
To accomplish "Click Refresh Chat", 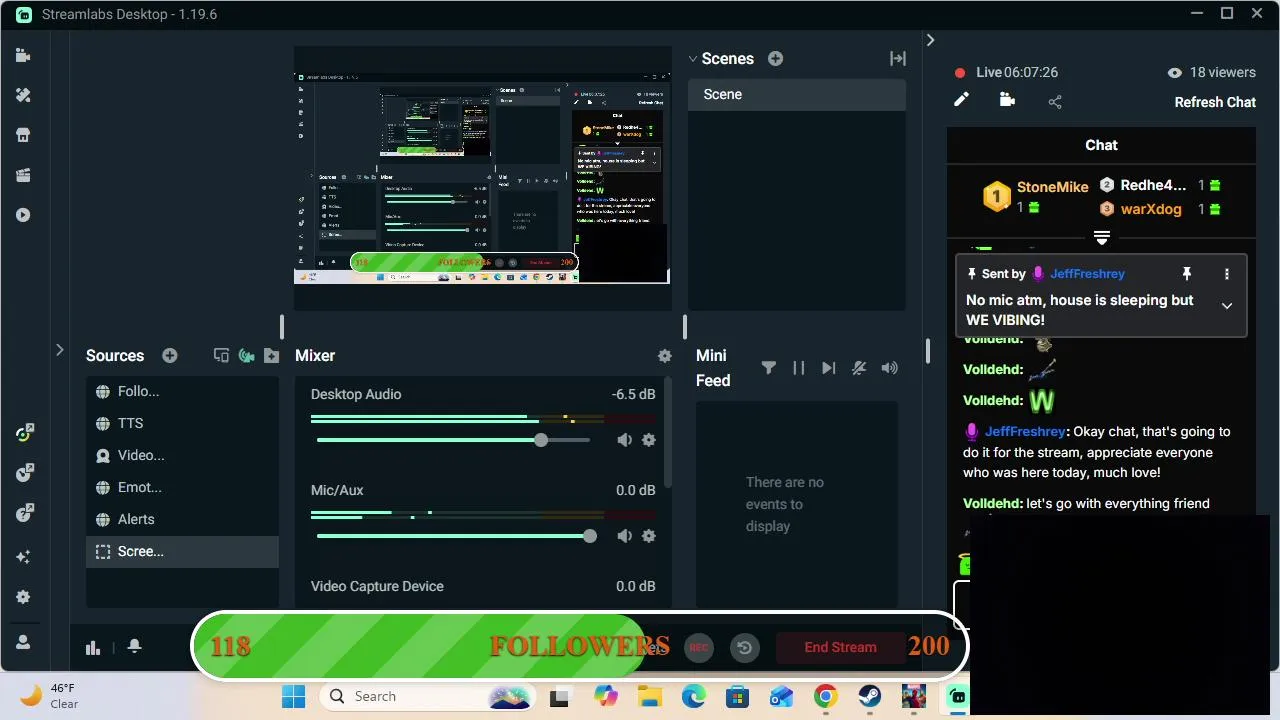I will coord(1215,102).
